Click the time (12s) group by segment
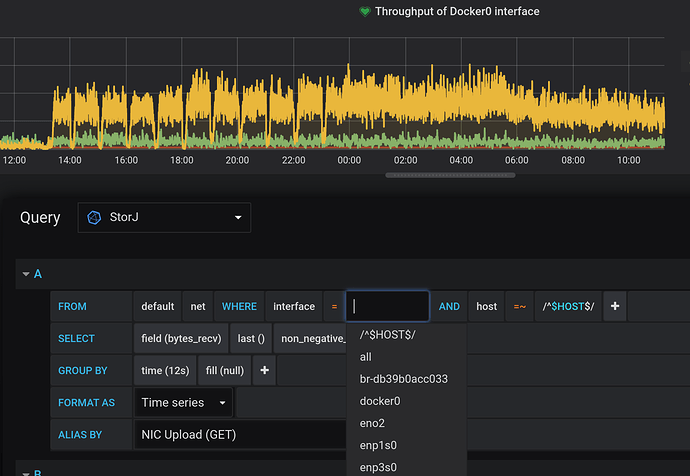The height and width of the screenshot is (476, 690). [x=165, y=371]
